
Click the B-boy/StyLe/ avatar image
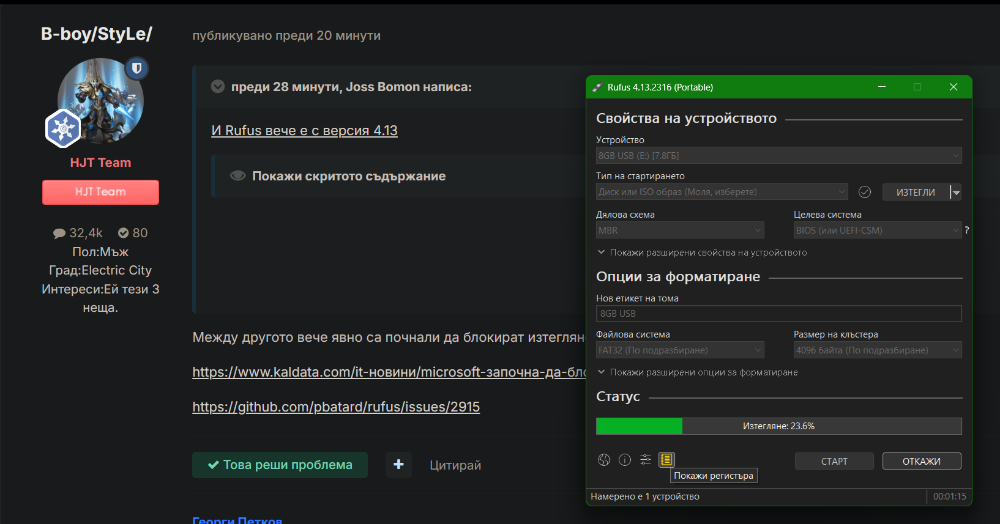tap(100, 101)
